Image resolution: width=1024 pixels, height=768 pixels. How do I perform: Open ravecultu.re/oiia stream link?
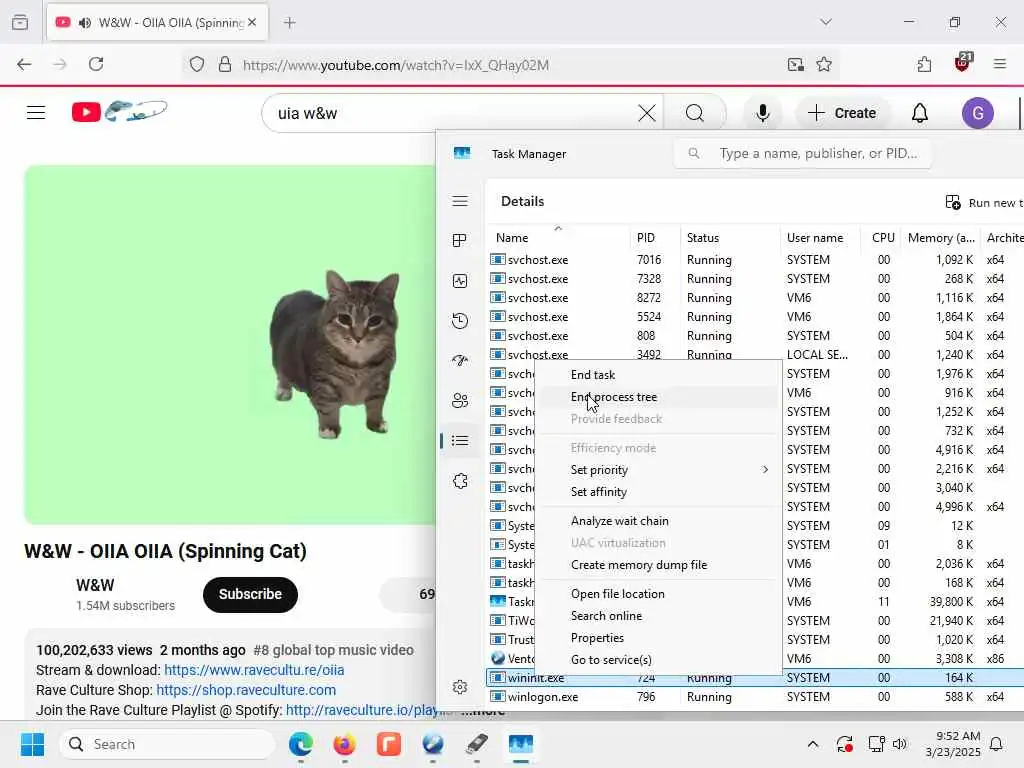click(x=254, y=670)
